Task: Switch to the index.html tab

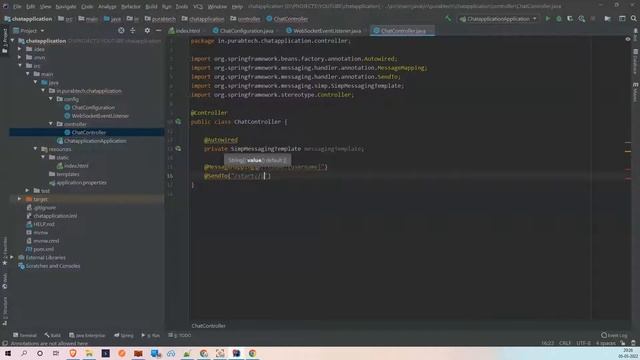Action: point(184,31)
